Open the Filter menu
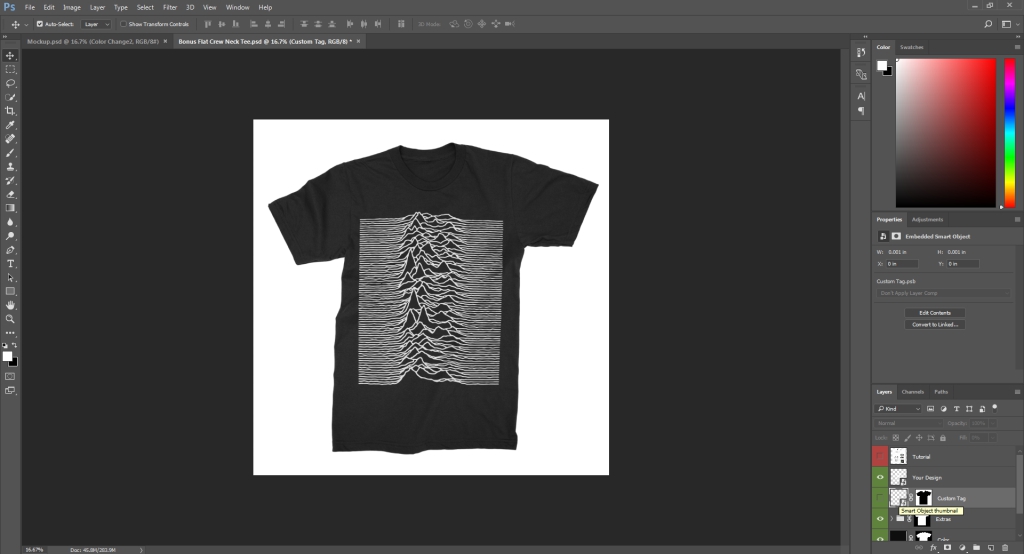Viewport: 1024px width, 554px height. coord(170,7)
